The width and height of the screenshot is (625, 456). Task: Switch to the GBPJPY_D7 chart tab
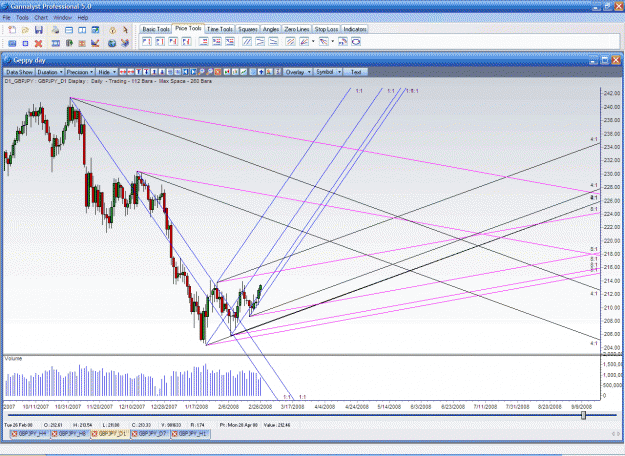150,434
